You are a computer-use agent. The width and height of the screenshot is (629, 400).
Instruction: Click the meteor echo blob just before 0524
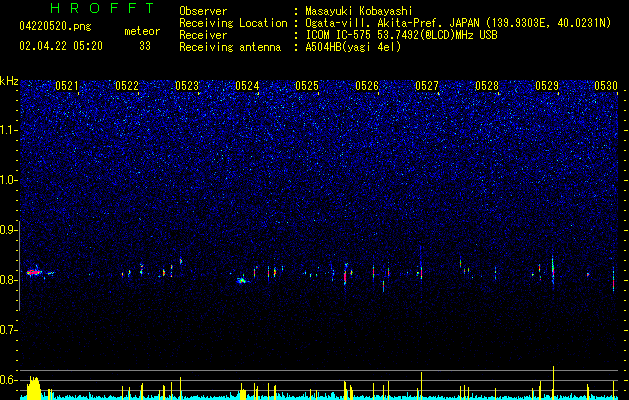tap(241, 280)
